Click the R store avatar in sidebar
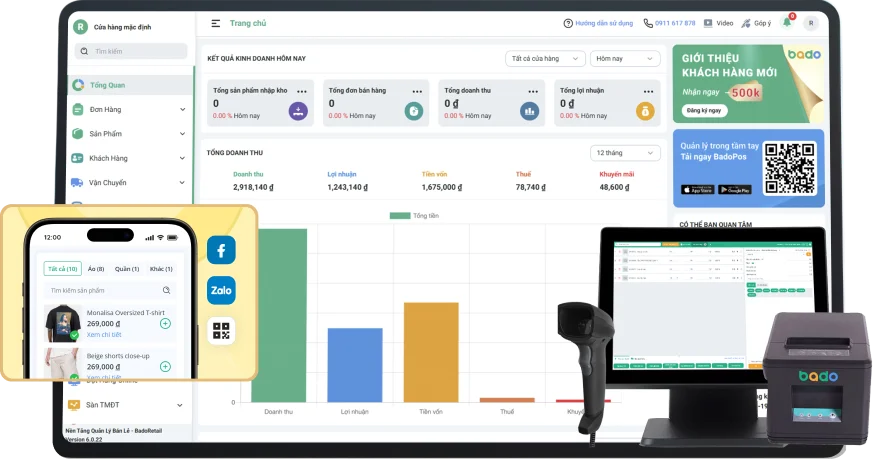Screen dimensions: 878x460 pyautogui.click(x=81, y=27)
